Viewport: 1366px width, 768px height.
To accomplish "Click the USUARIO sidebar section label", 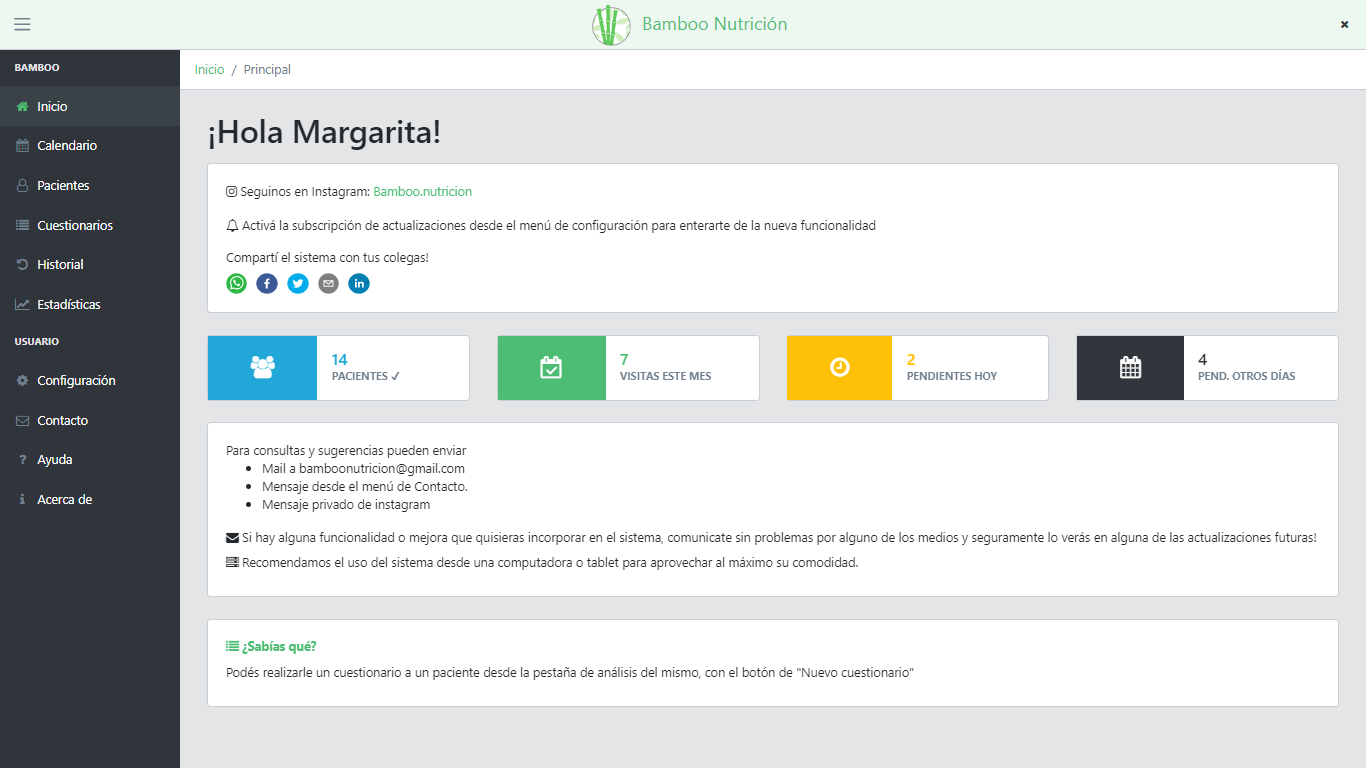I will pos(37,342).
